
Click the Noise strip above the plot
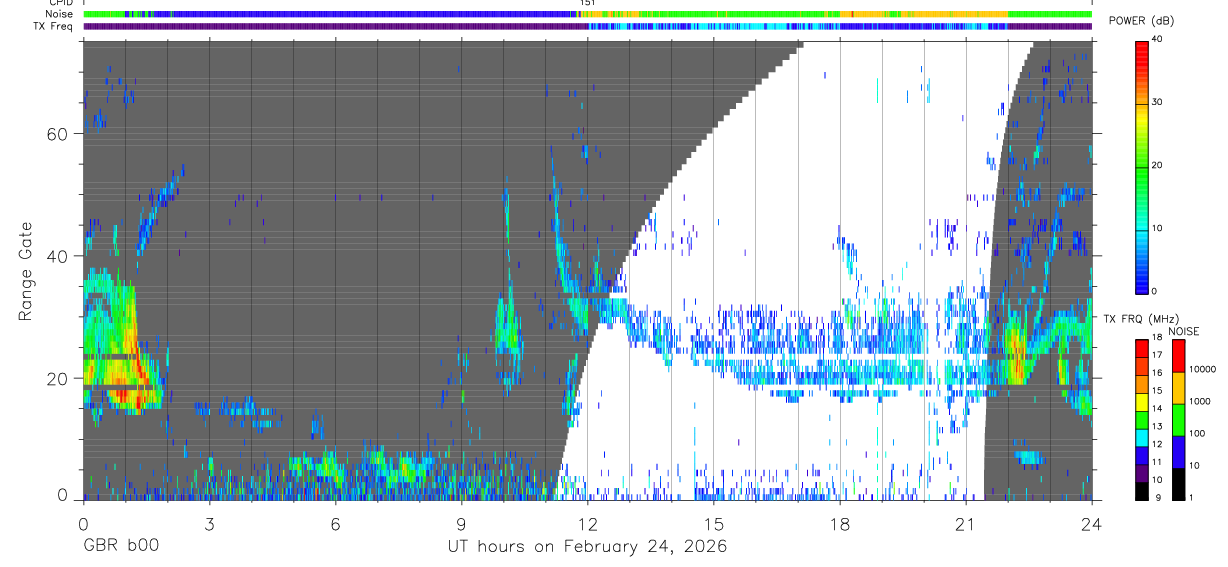coord(587,14)
